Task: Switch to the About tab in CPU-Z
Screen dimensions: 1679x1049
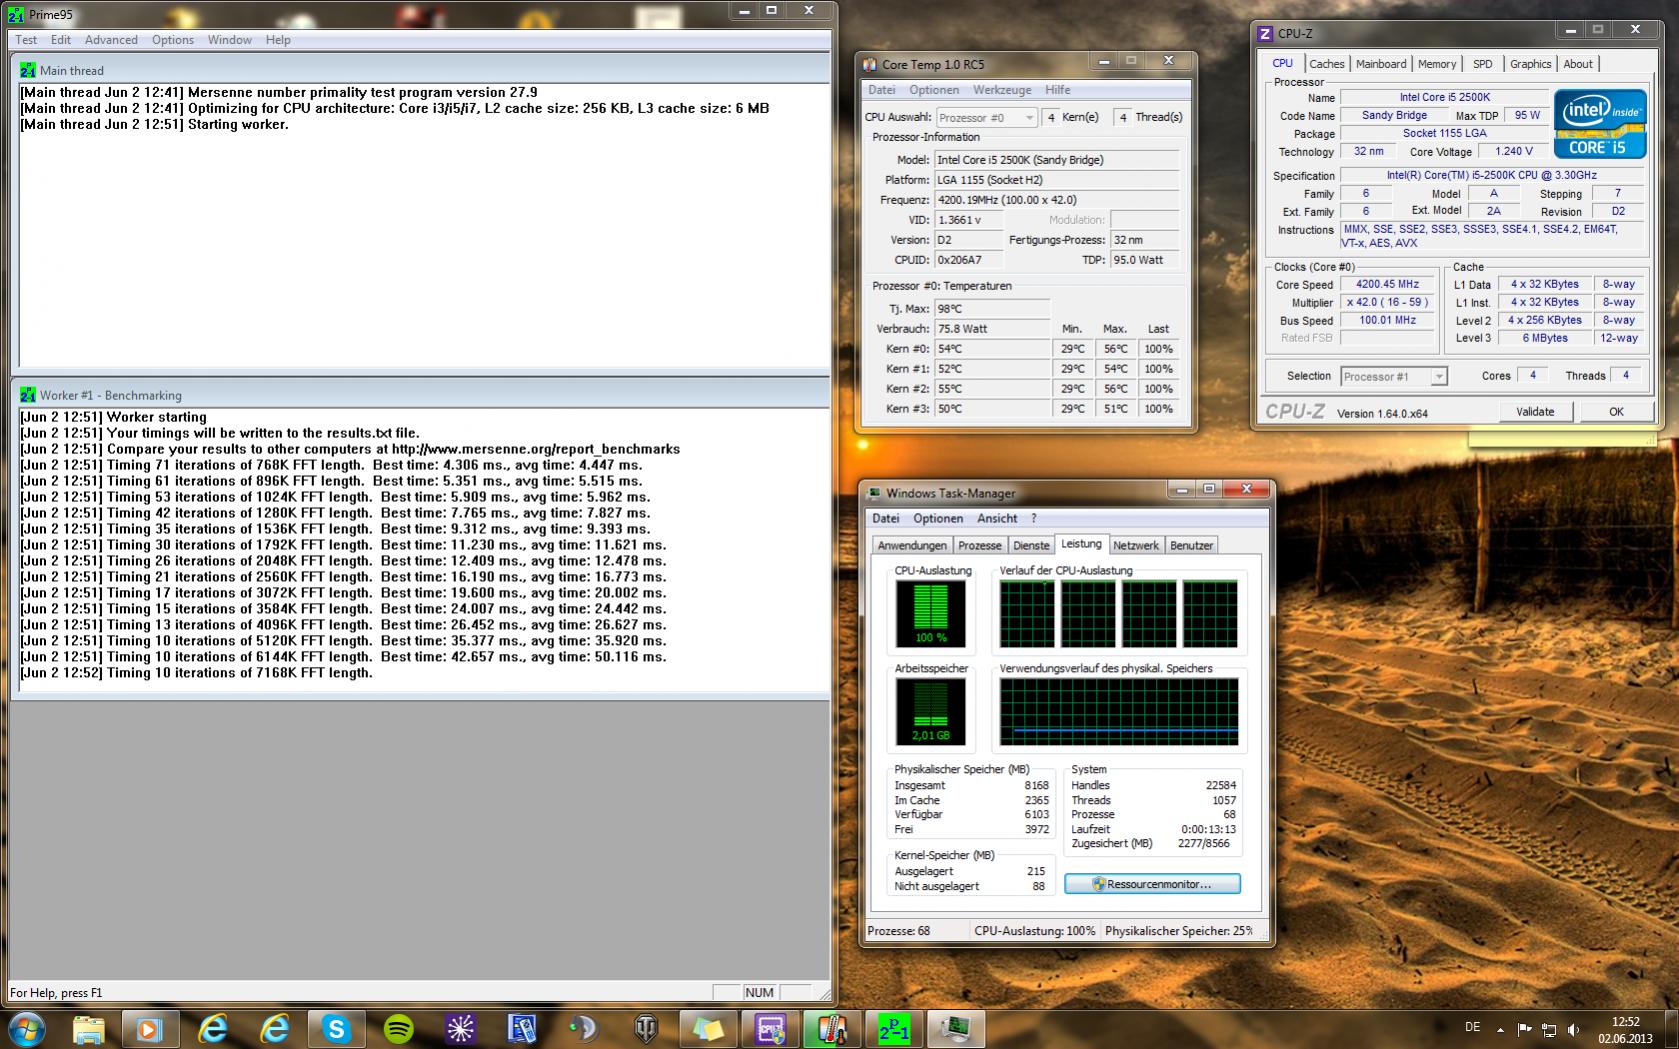Action: coord(1578,64)
